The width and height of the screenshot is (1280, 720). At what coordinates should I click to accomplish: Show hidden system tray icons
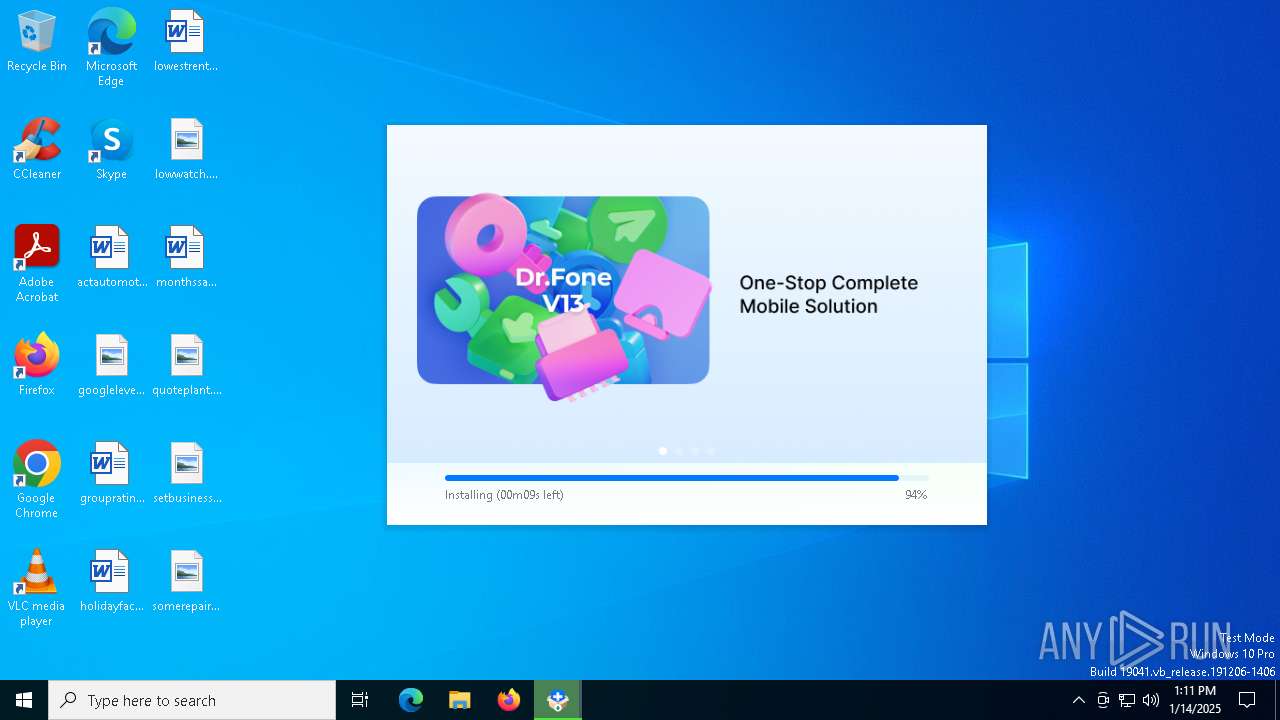pos(1078,700)
